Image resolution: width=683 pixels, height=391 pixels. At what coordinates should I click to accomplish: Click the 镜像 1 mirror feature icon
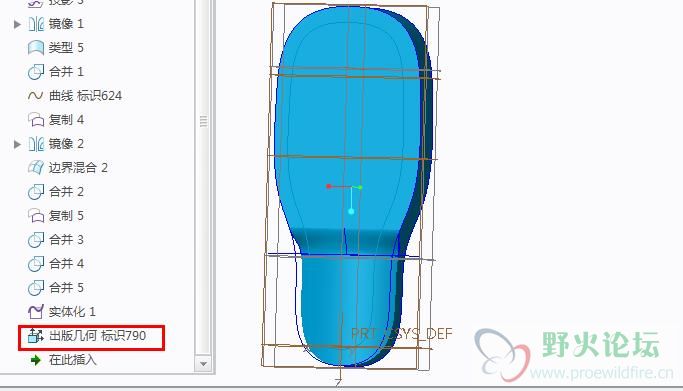pos(36,24)
